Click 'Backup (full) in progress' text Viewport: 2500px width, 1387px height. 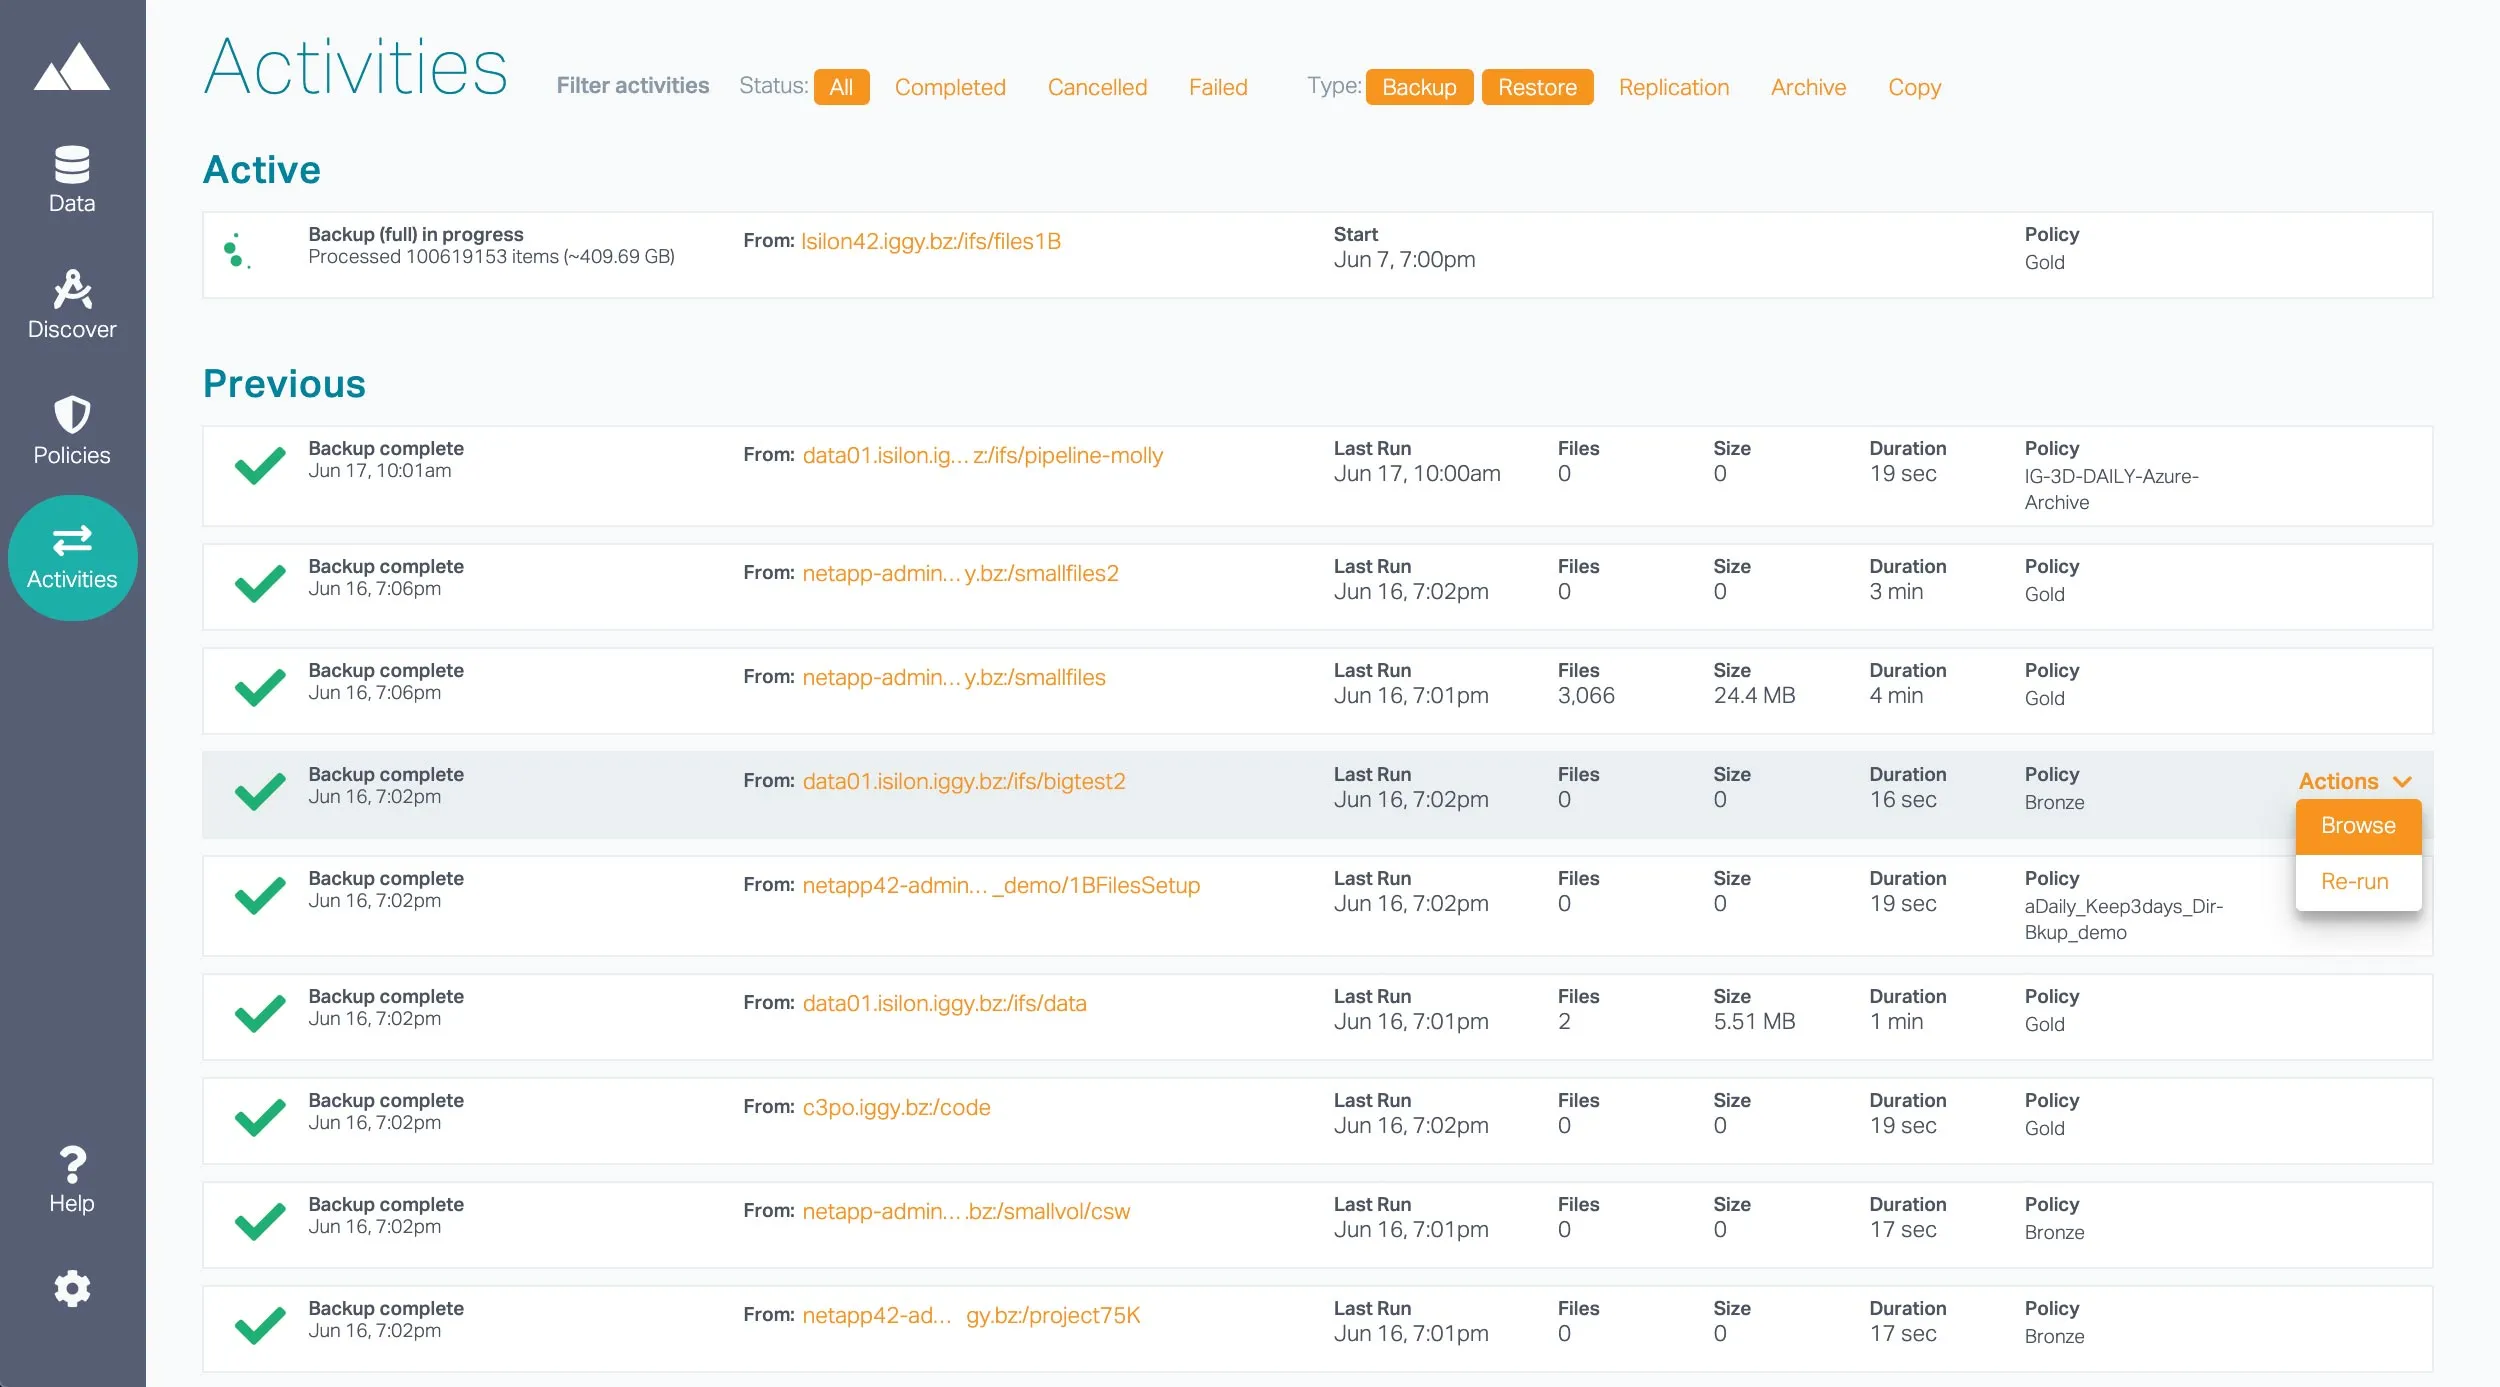pos(415,234)
